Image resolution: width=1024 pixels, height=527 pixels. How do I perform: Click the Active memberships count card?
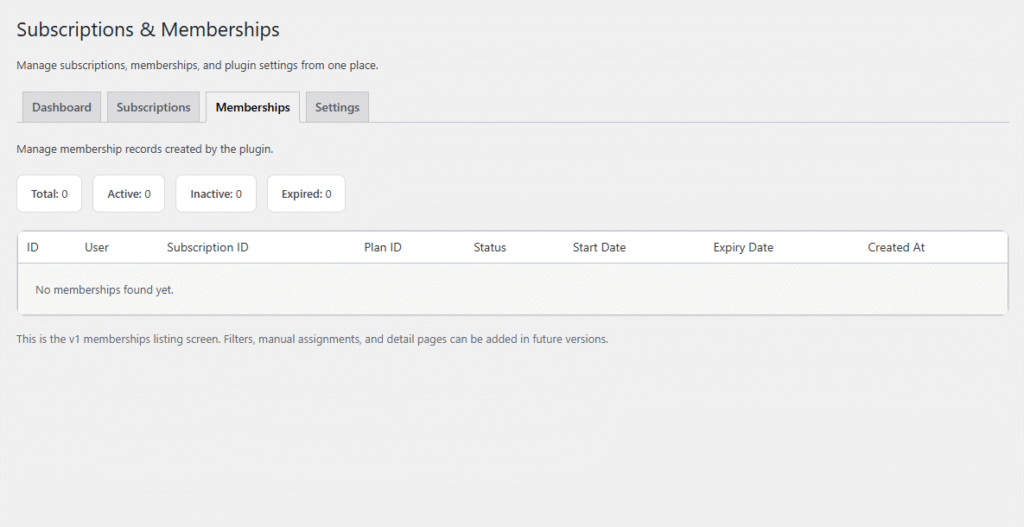[x=129, y=194]
